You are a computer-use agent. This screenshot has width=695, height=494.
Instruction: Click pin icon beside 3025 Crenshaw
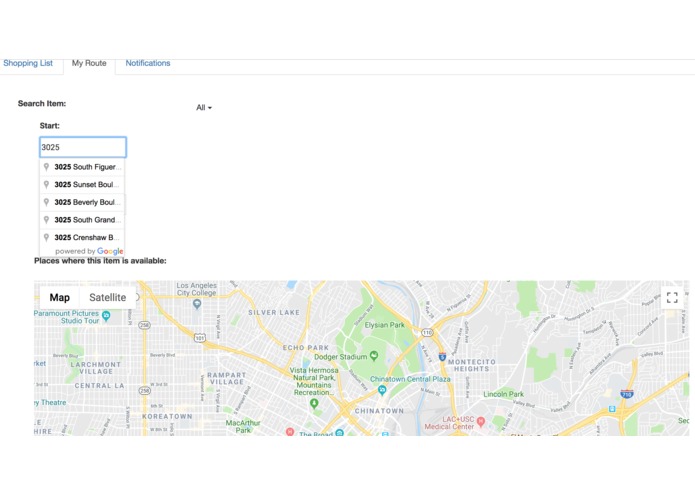click(x=46, y=237)
